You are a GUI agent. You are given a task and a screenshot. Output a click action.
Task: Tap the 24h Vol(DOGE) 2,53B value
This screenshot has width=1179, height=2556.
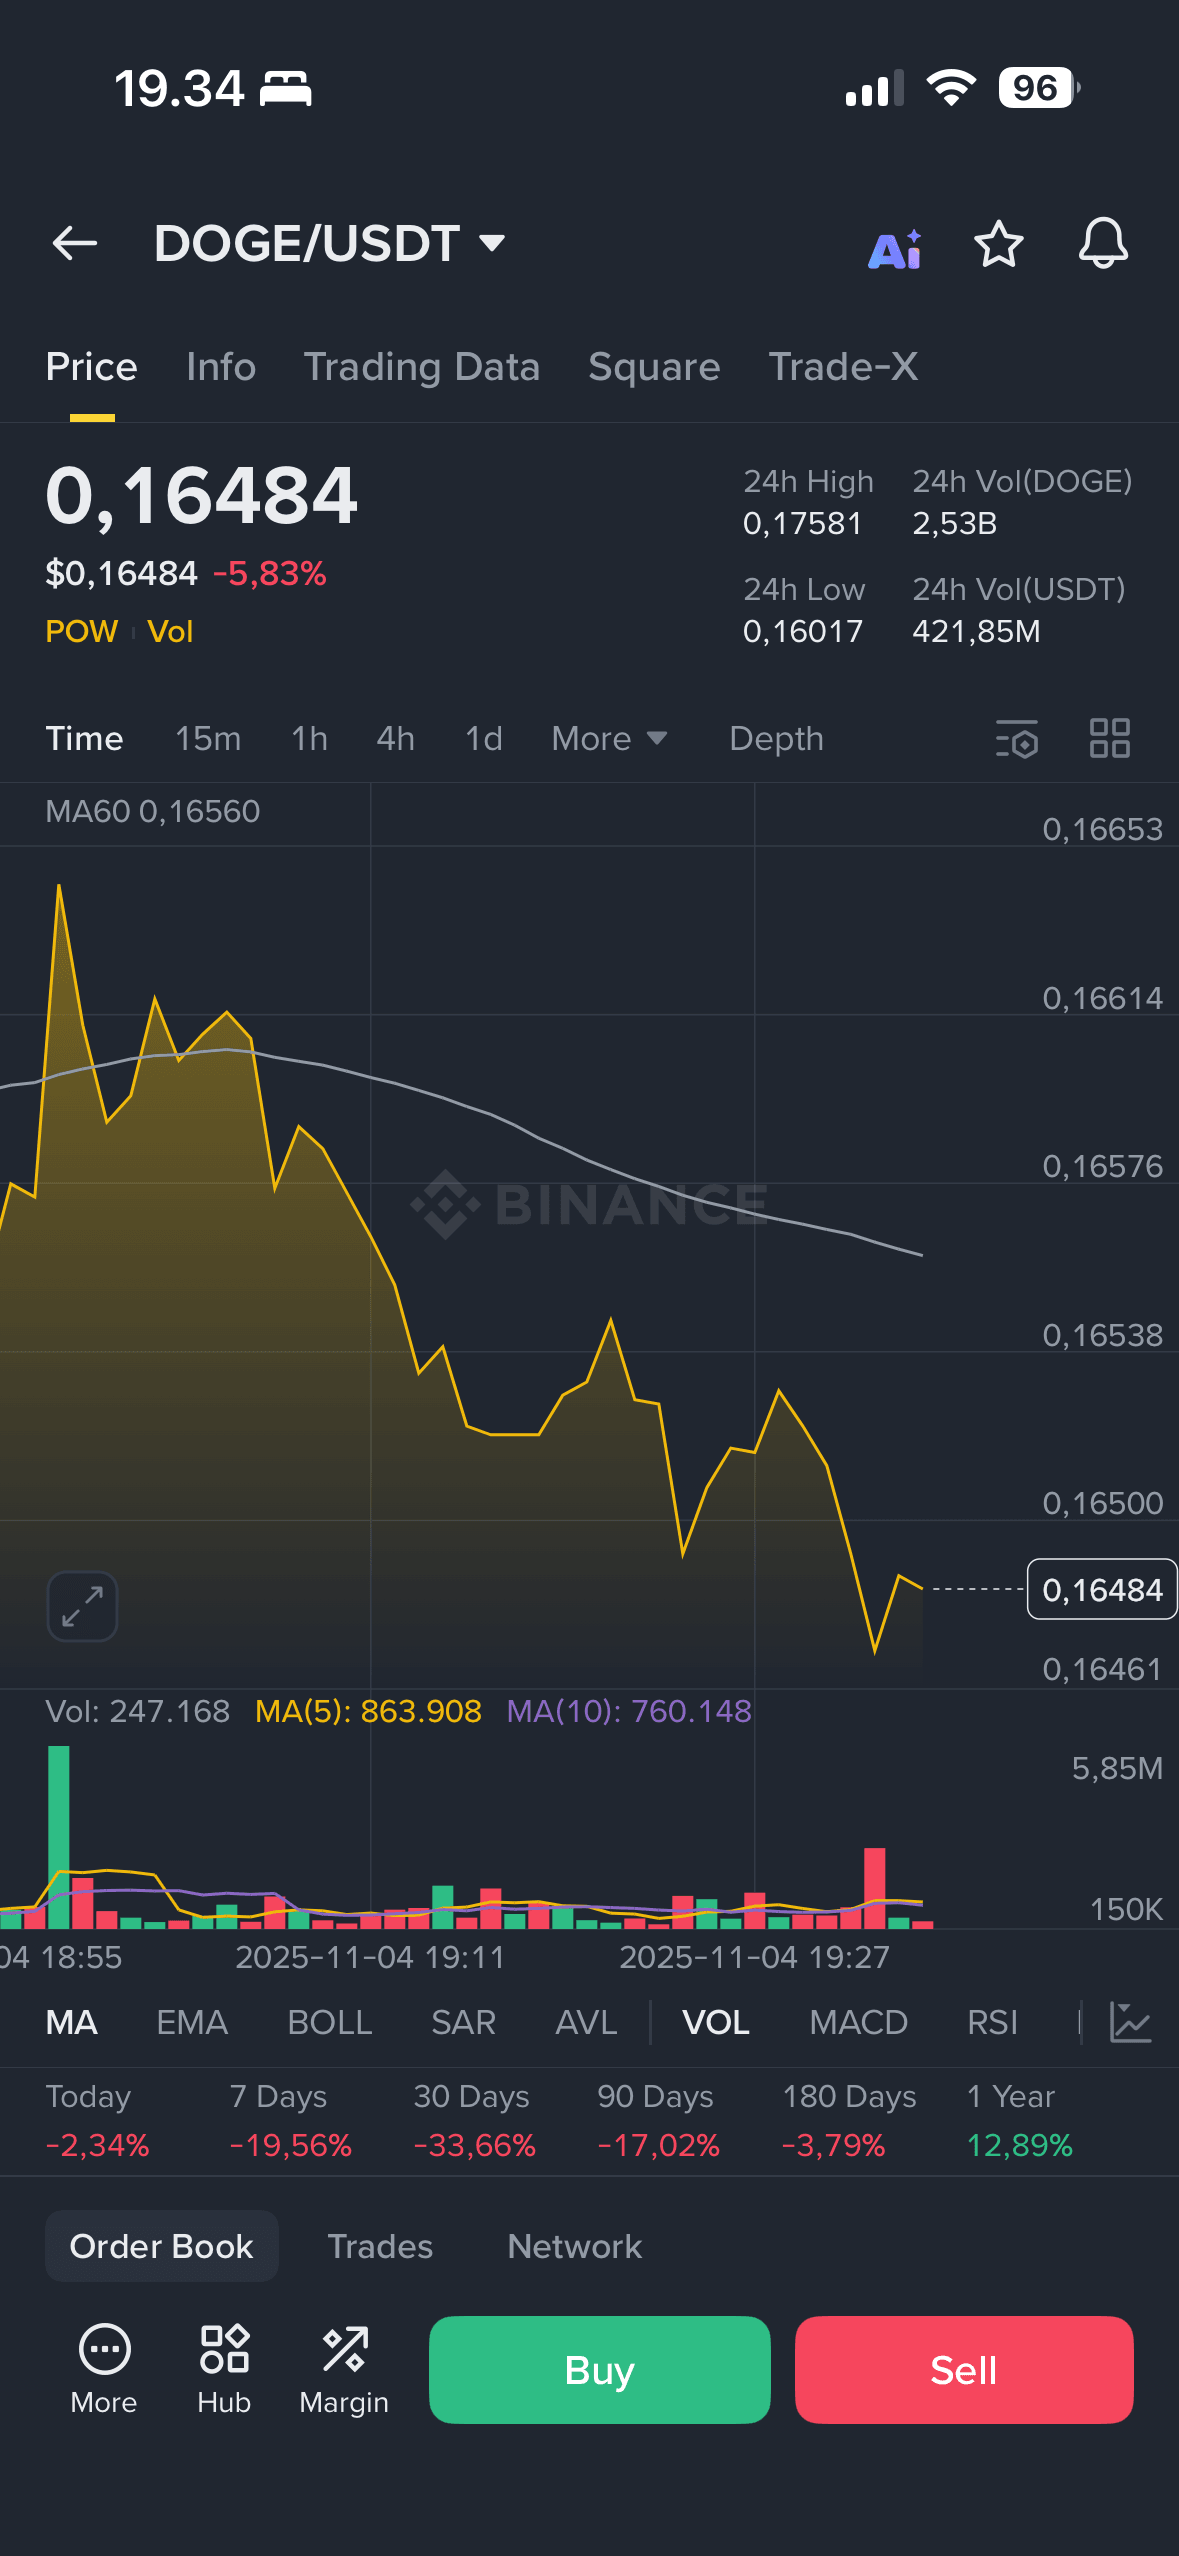pyautogui.click(x=954, y=523)
